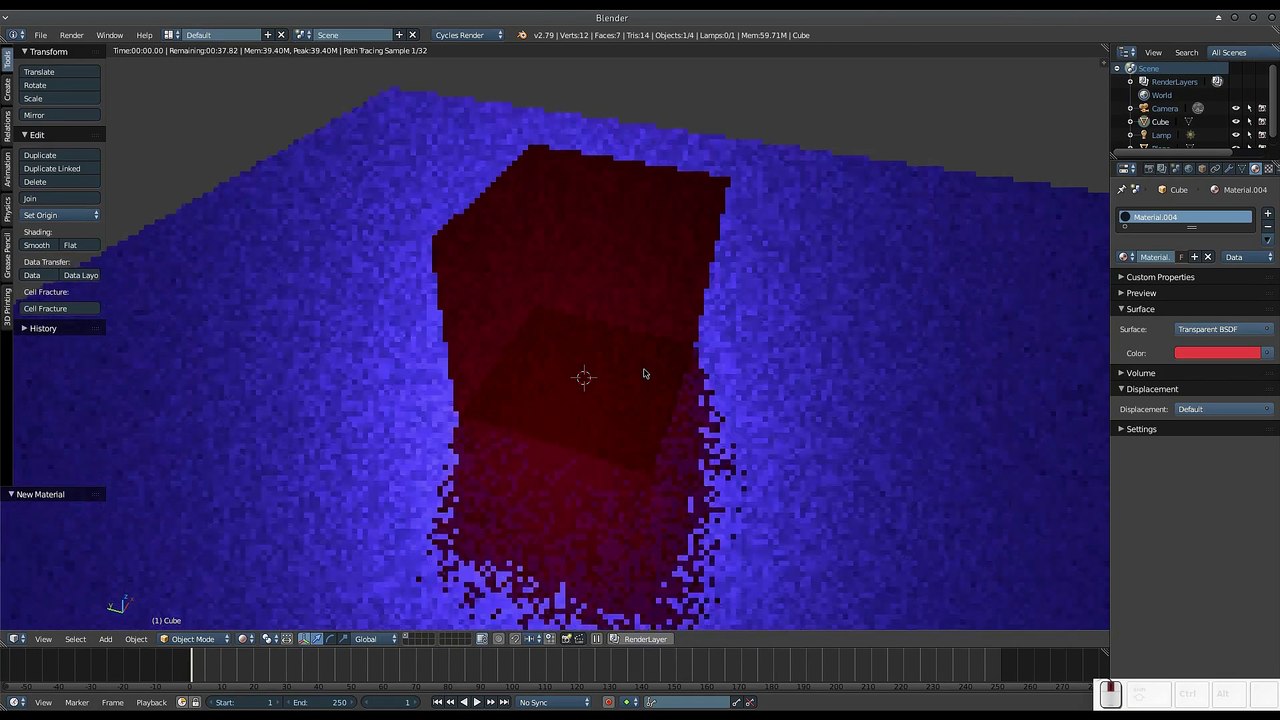Viewport: 1280px width, 720px height.
Task: Toggle Camera visibility eye icon
Action: 1235,108
